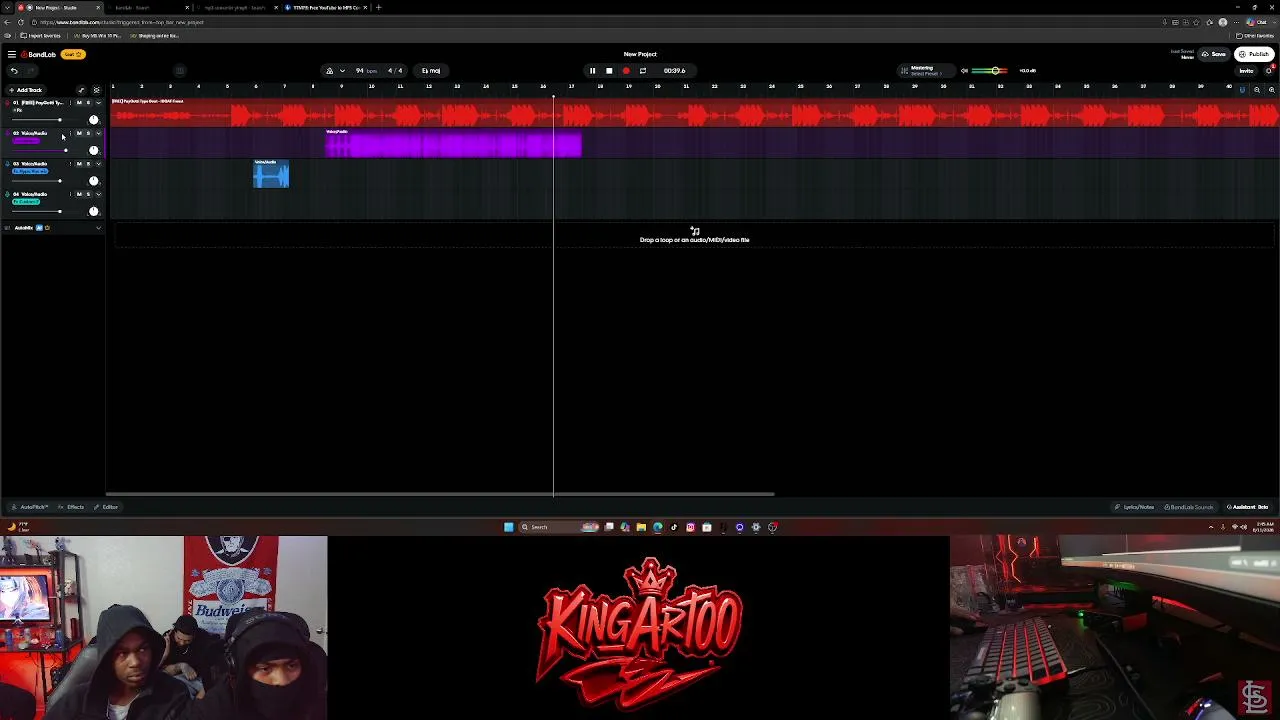The width and height of the screenshot is (1280, 720).
Task: Open the track options icon next to automation
Action: point(96,90)
